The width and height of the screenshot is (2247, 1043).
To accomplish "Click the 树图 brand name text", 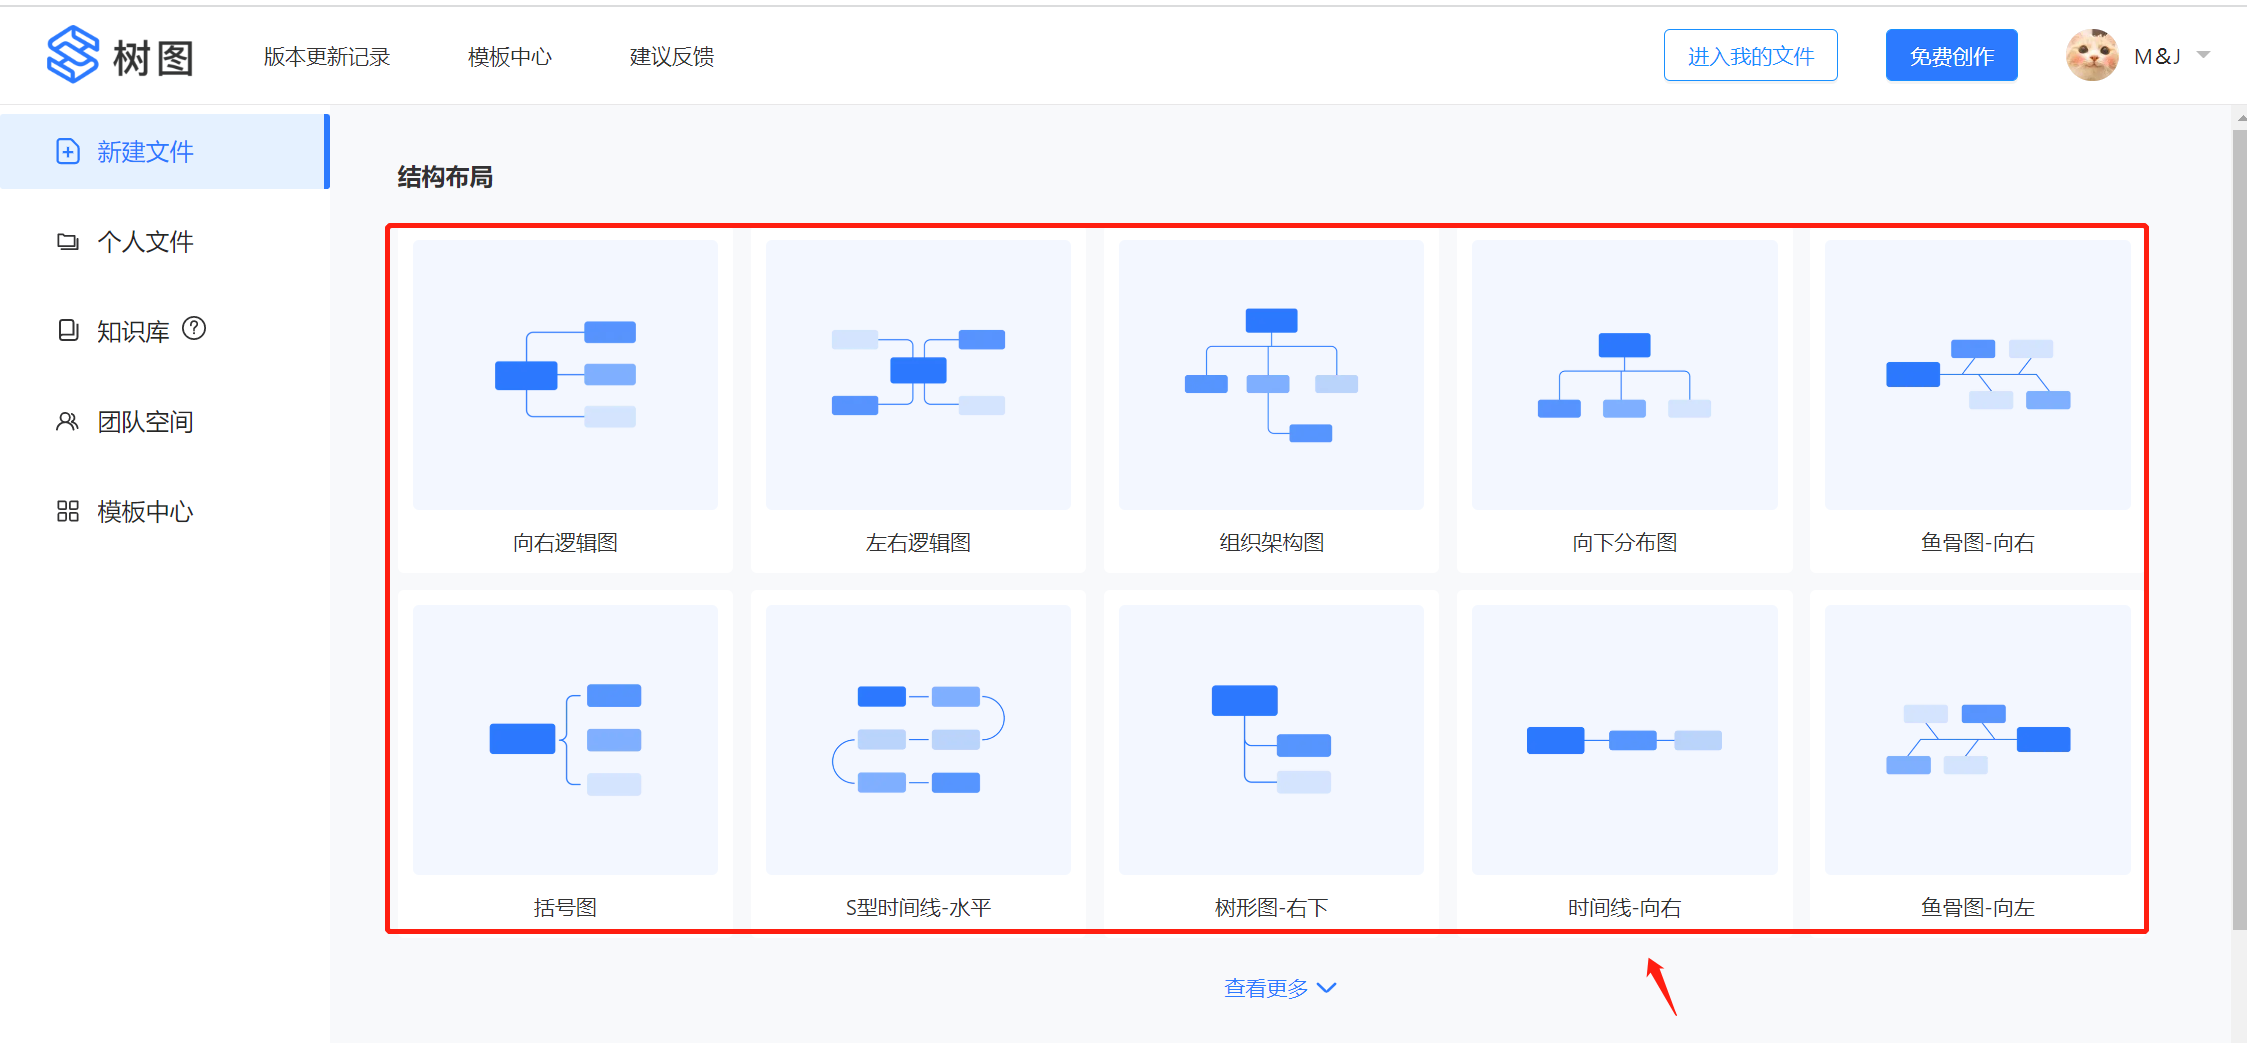I will click(x=153, y=58).
